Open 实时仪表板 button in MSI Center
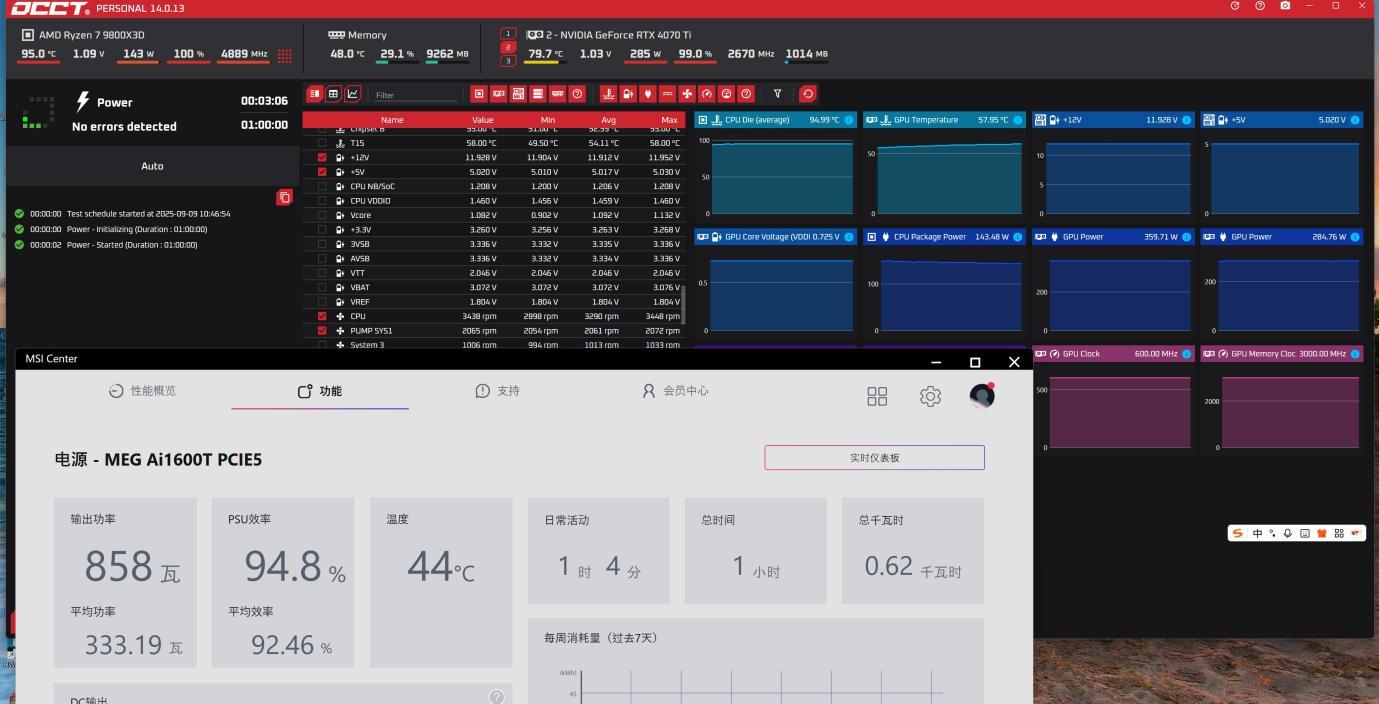Screen dimensions: 1379x704 [x=875, y=457]
